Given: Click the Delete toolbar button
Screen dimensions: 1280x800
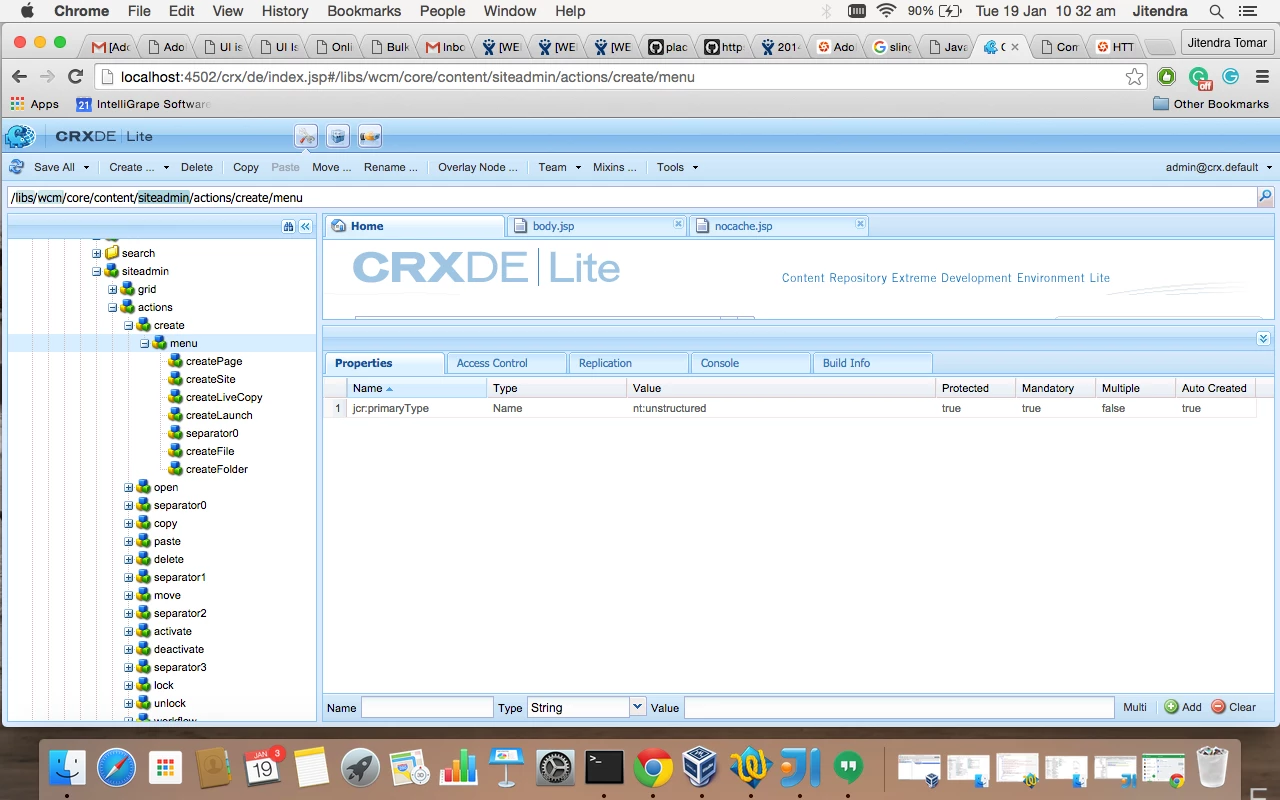Looking at the screenshot, I should click(x=196, y=167).
